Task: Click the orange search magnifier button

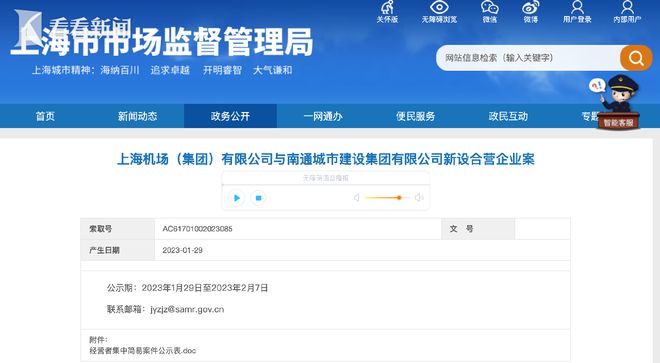Action: tap(636, 58)
